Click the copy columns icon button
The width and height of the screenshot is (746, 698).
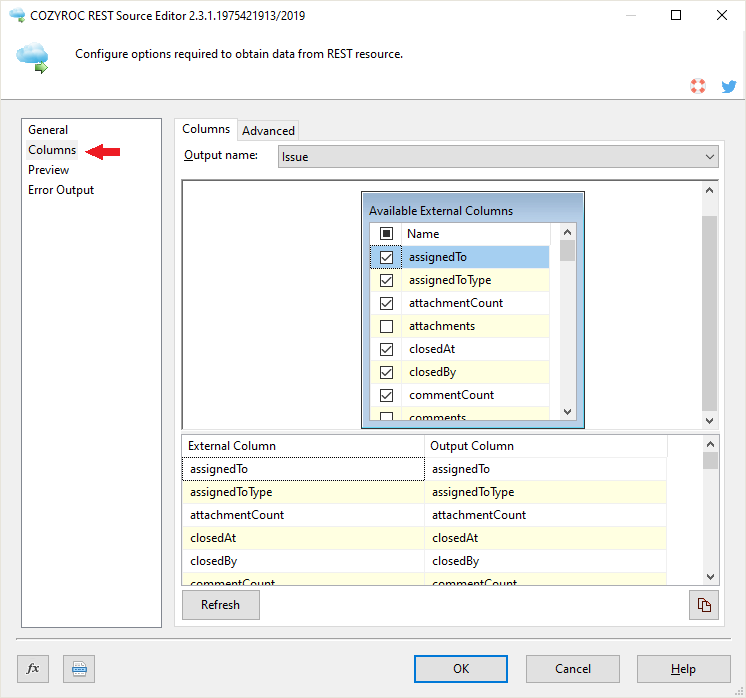point(704,605)
